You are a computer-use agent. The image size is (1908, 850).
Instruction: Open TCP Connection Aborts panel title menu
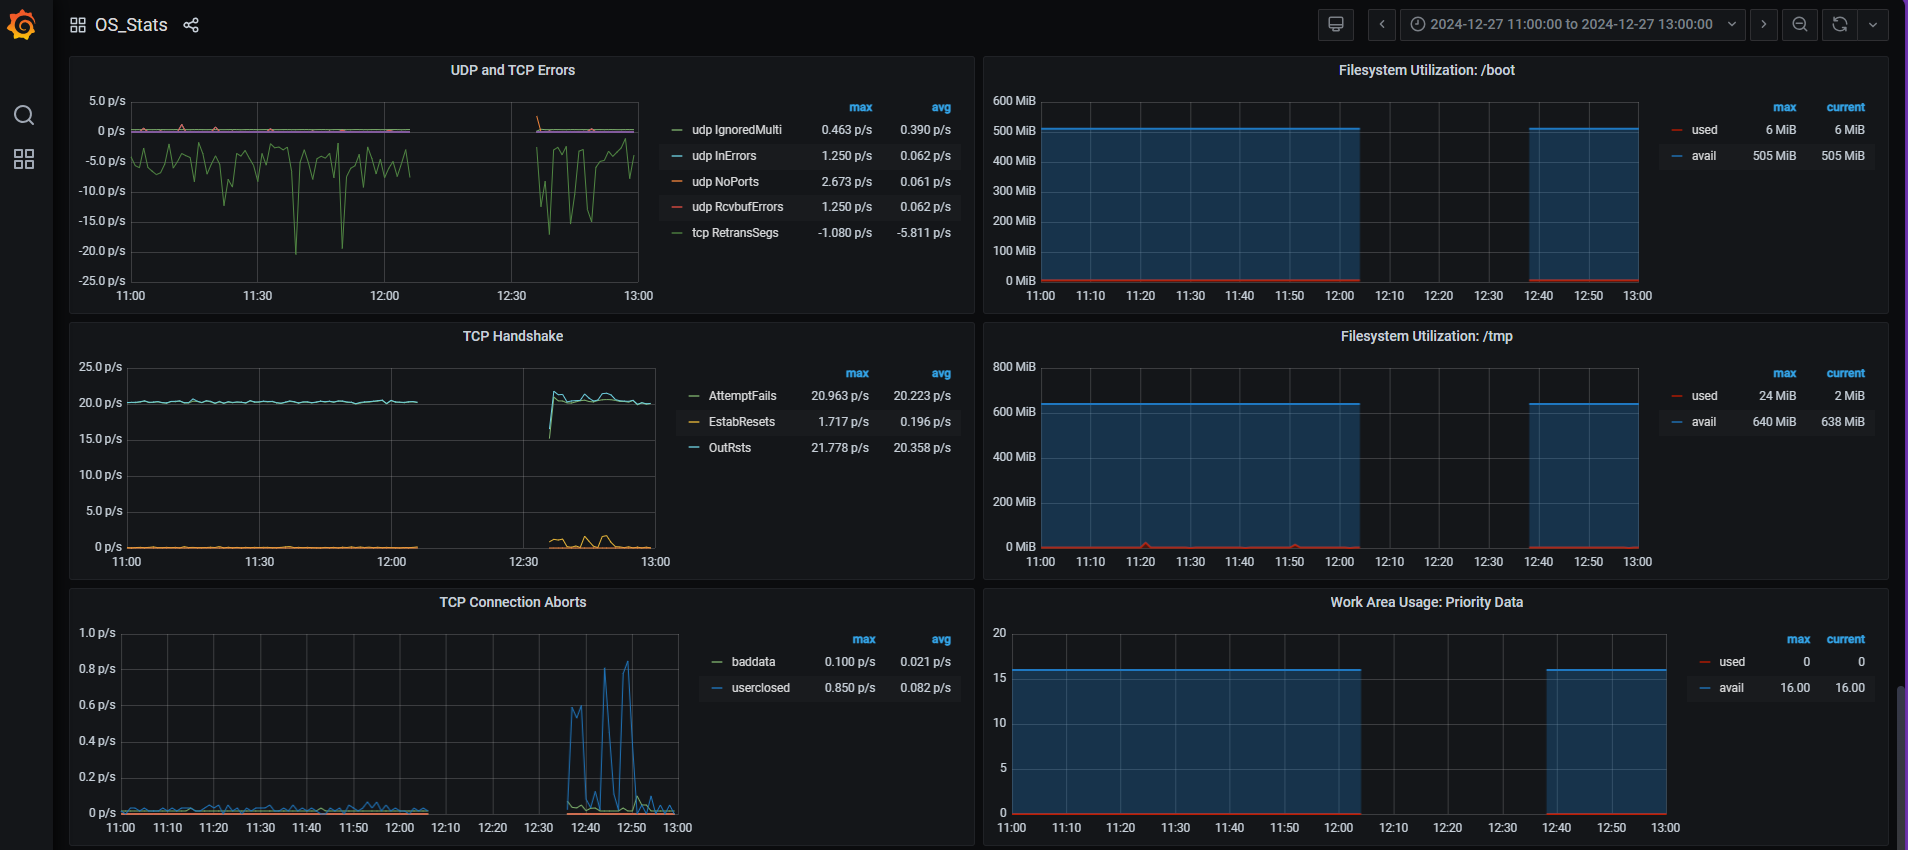click(x=513, y=602)
